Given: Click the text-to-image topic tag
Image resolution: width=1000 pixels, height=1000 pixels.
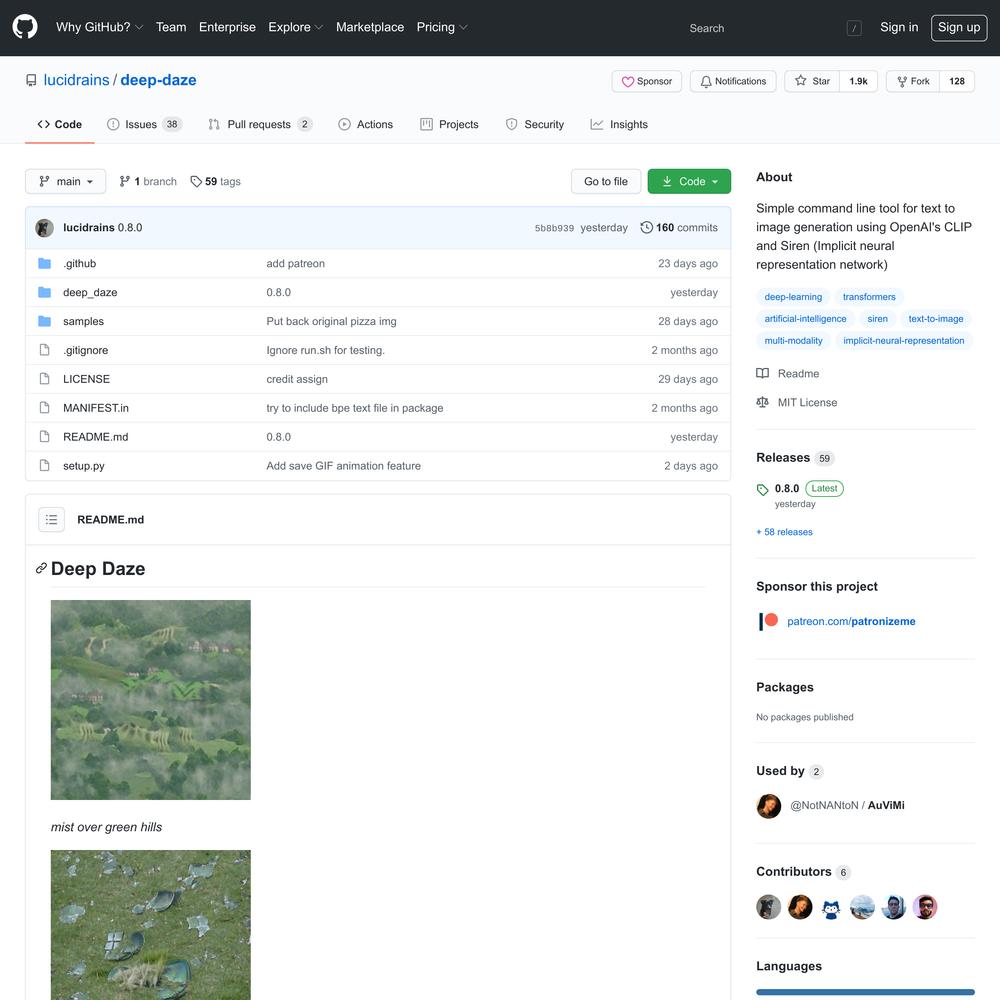Looking at the screenshot, I should 936,319.
